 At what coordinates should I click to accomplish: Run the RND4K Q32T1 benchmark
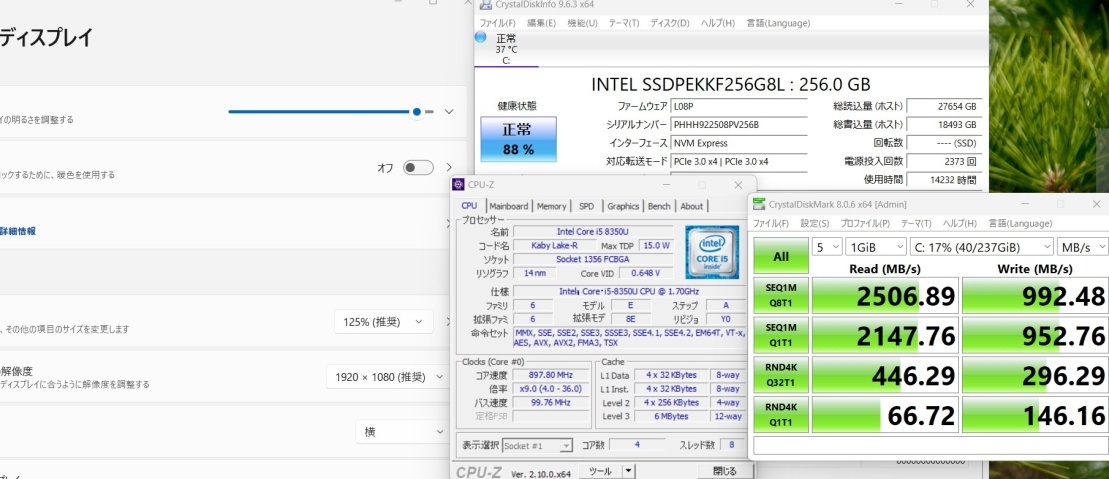click(781, 374)
